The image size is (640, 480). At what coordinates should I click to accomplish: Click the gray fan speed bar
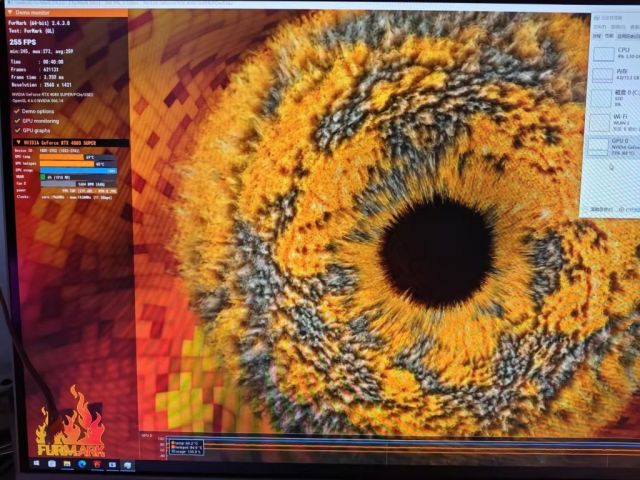[x=58, y=184]
